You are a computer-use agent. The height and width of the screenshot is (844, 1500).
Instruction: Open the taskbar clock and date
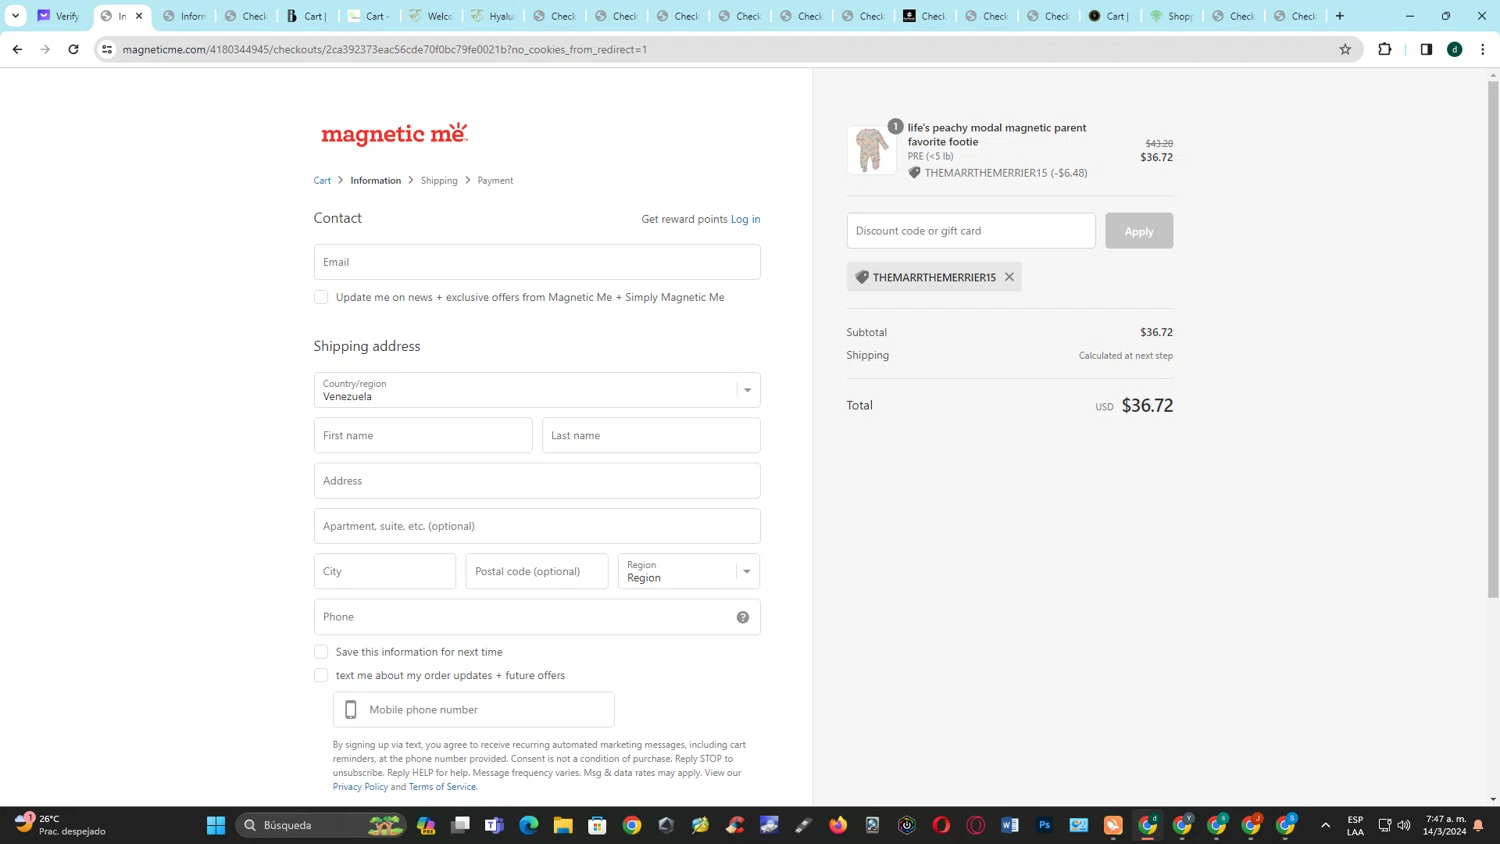1445,825
